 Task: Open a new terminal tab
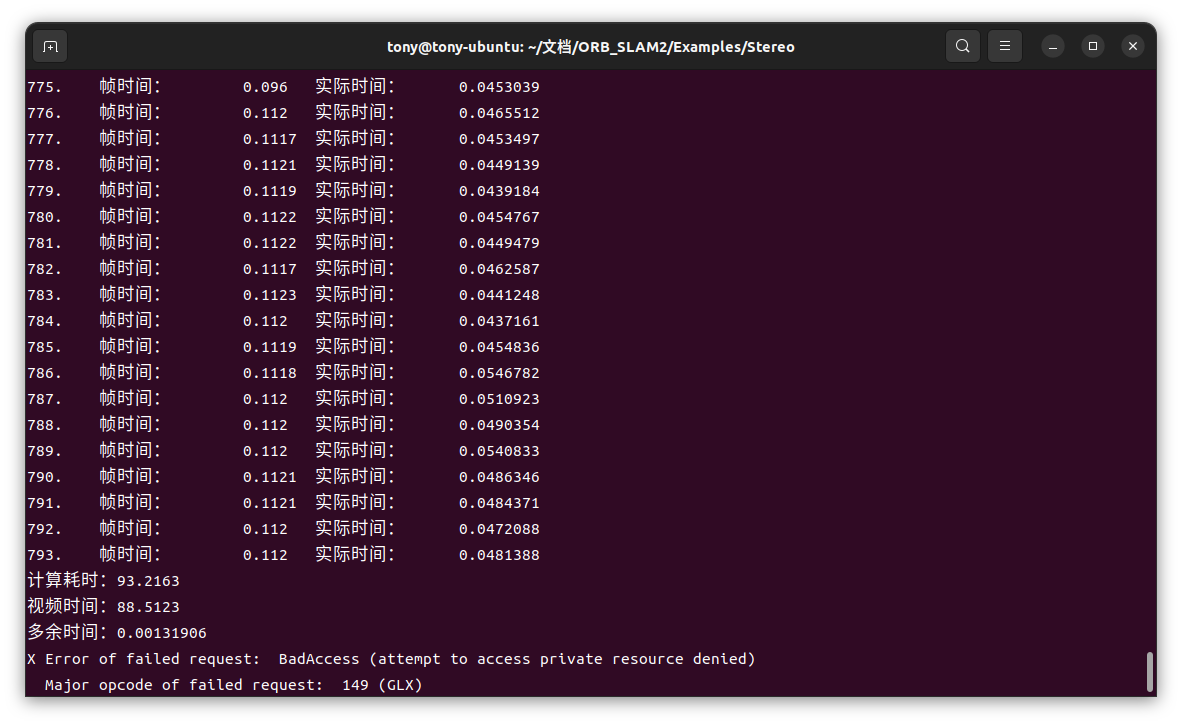point(50,46)
